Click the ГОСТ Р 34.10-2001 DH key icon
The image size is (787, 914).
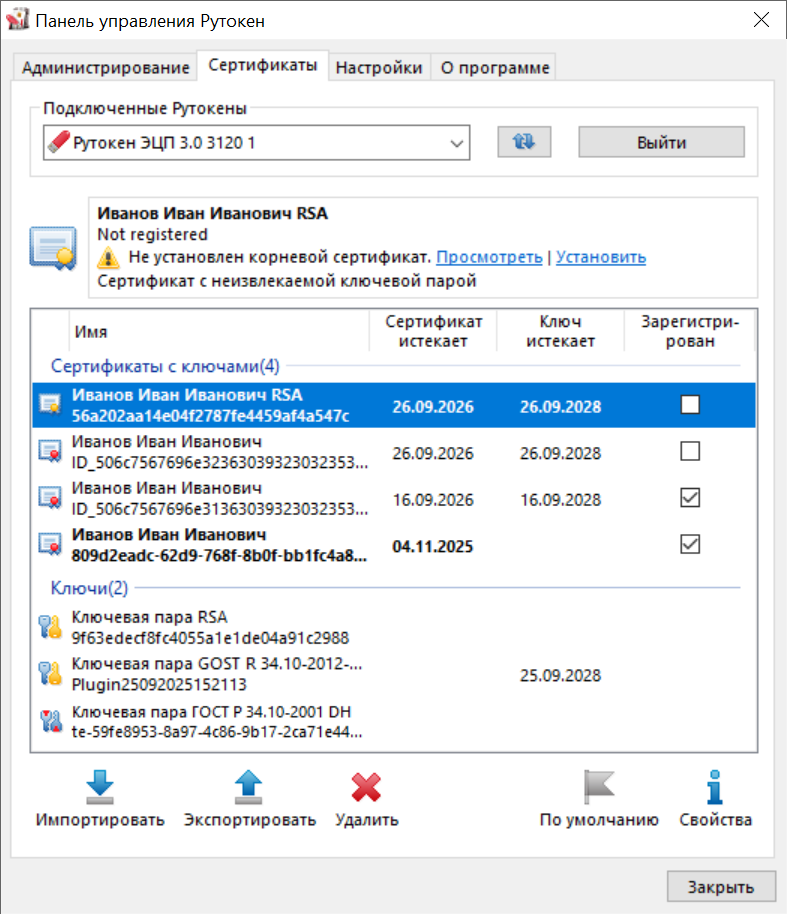50,721
